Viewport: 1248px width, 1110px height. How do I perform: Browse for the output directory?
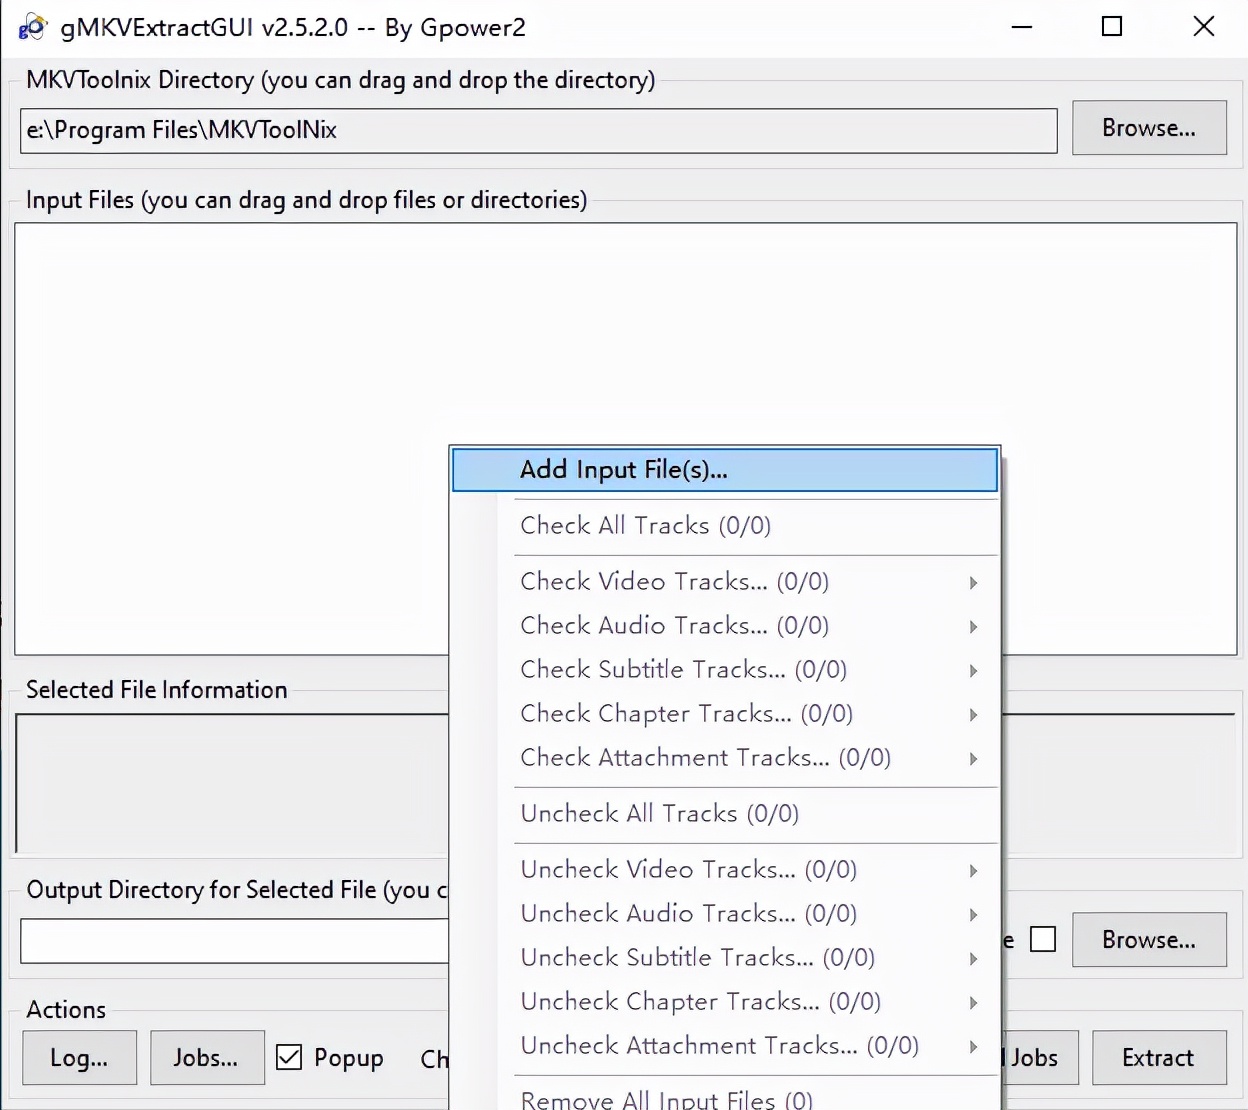point(1149,940)
